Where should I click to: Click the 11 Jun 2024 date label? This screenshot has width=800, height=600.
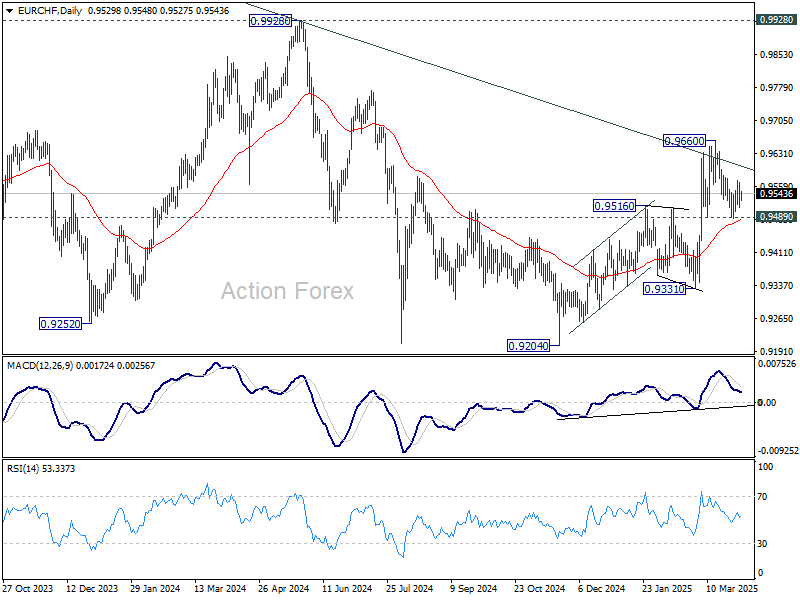coord(347,588)
